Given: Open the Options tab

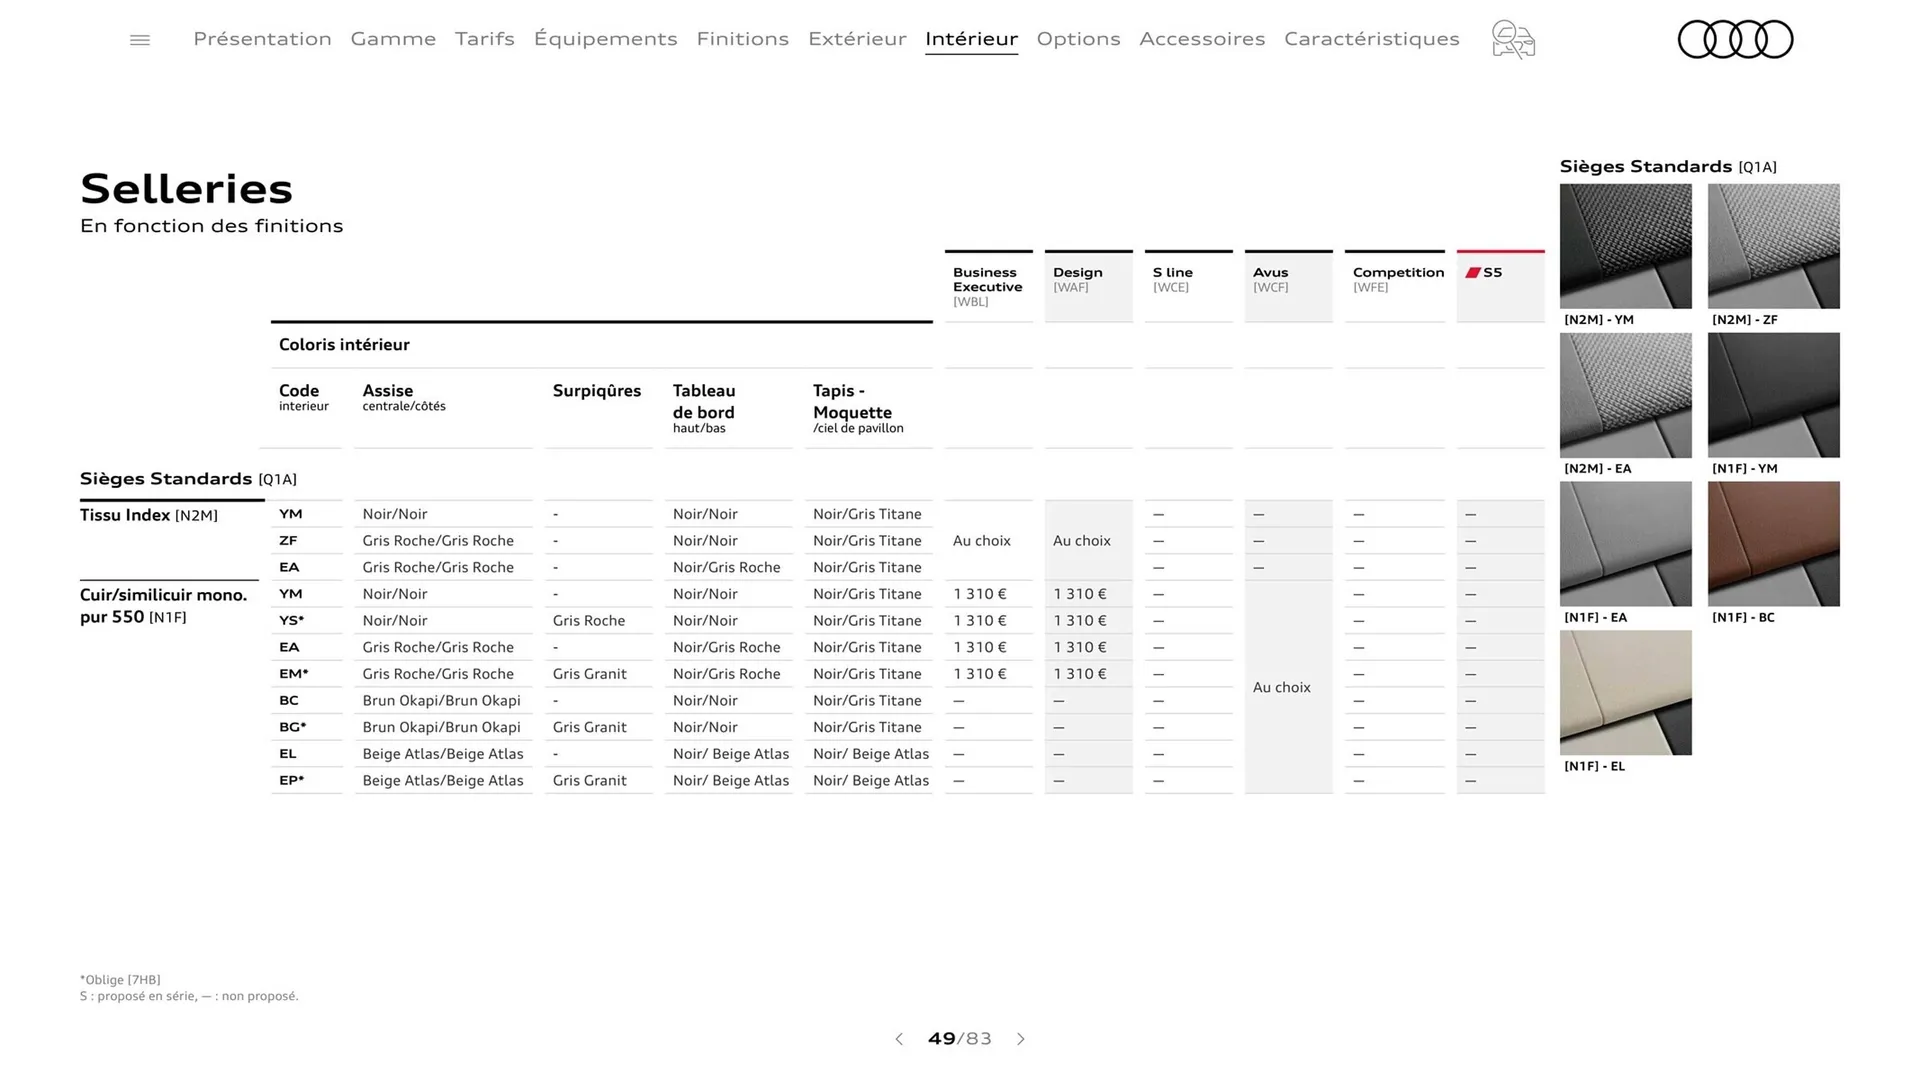Looking at the screenshot, I should point(1078,39).
